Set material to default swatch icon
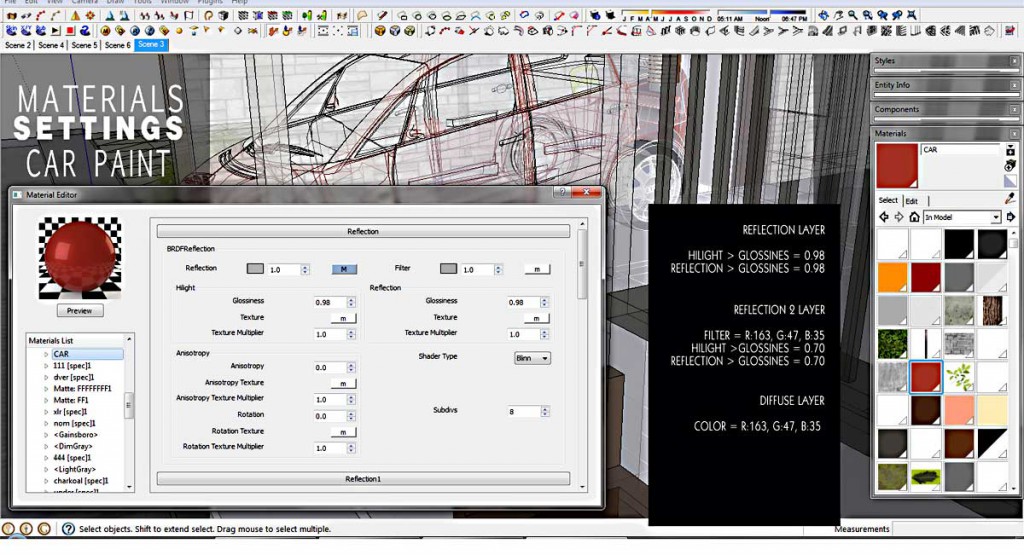 coord(1010,181)
